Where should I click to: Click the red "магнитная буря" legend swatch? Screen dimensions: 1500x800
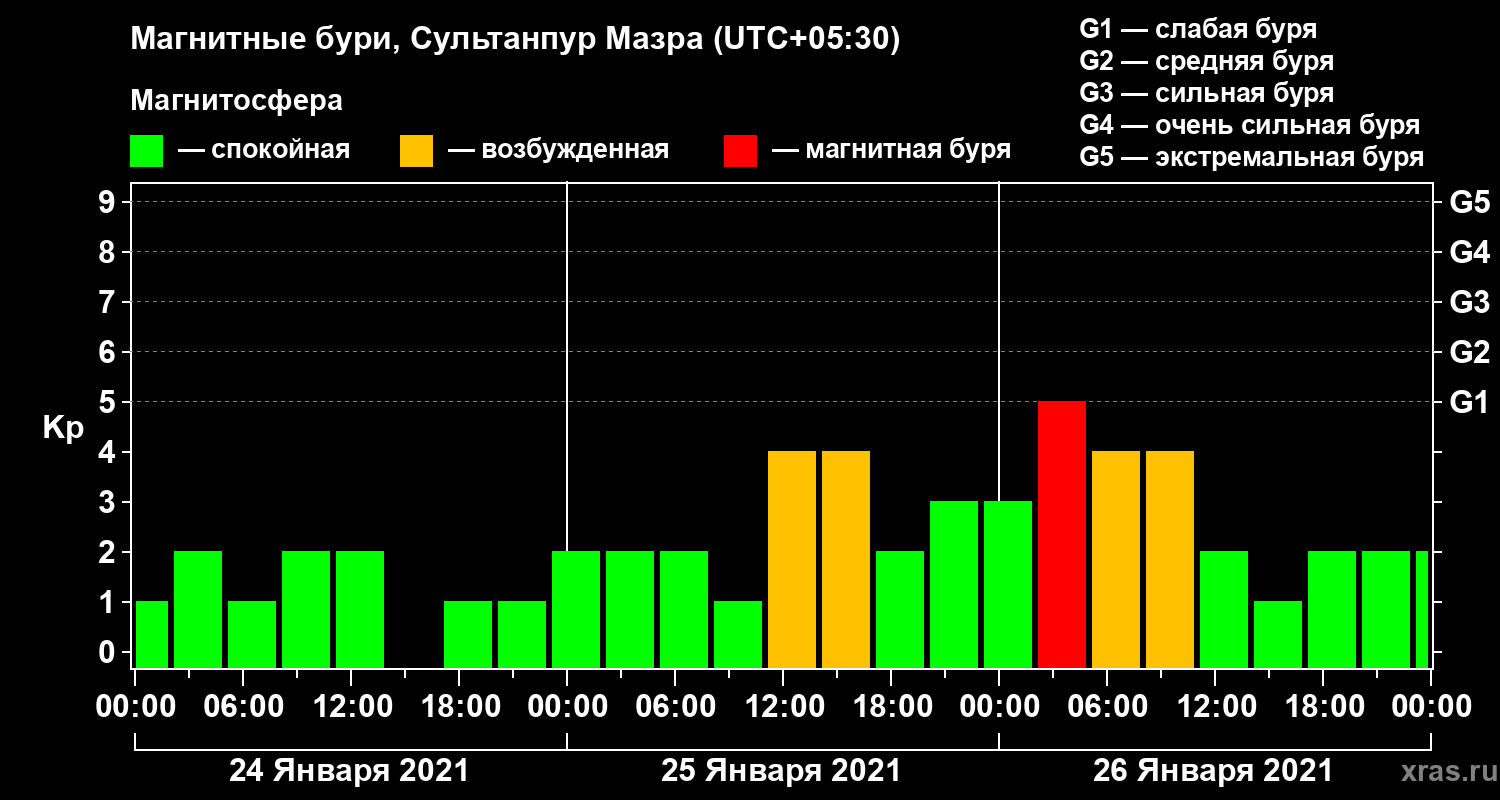tap(740, 151)
